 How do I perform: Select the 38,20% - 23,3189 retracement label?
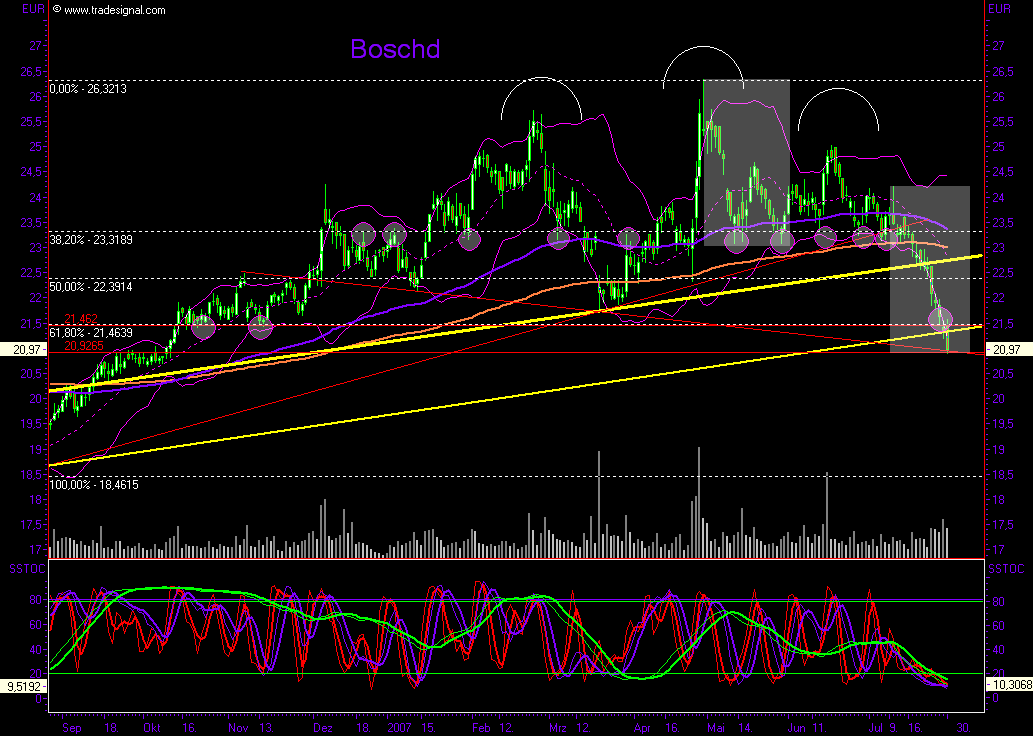point(101,240)
